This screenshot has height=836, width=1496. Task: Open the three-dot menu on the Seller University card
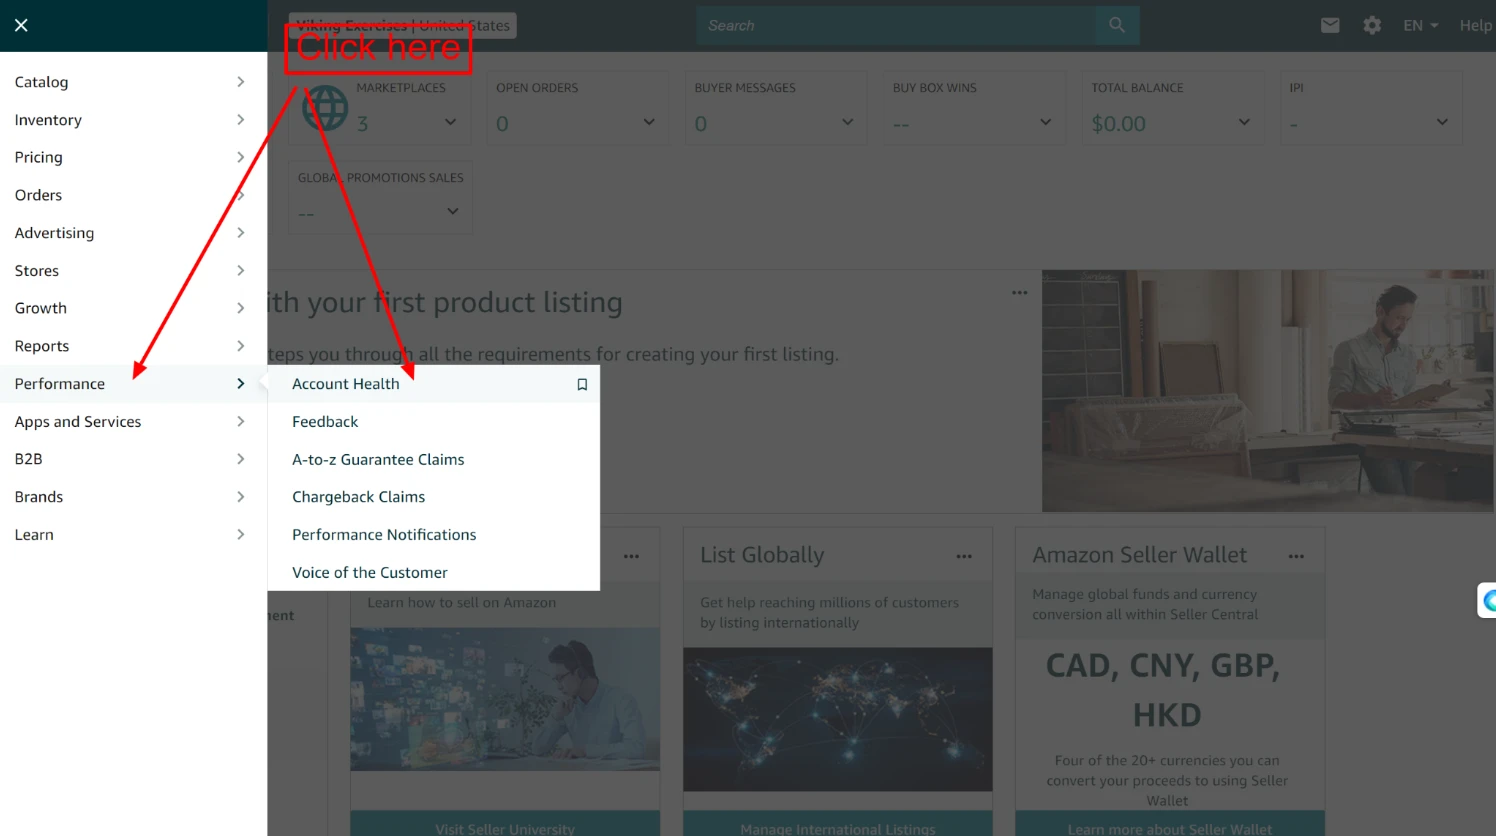pos(631,556)
